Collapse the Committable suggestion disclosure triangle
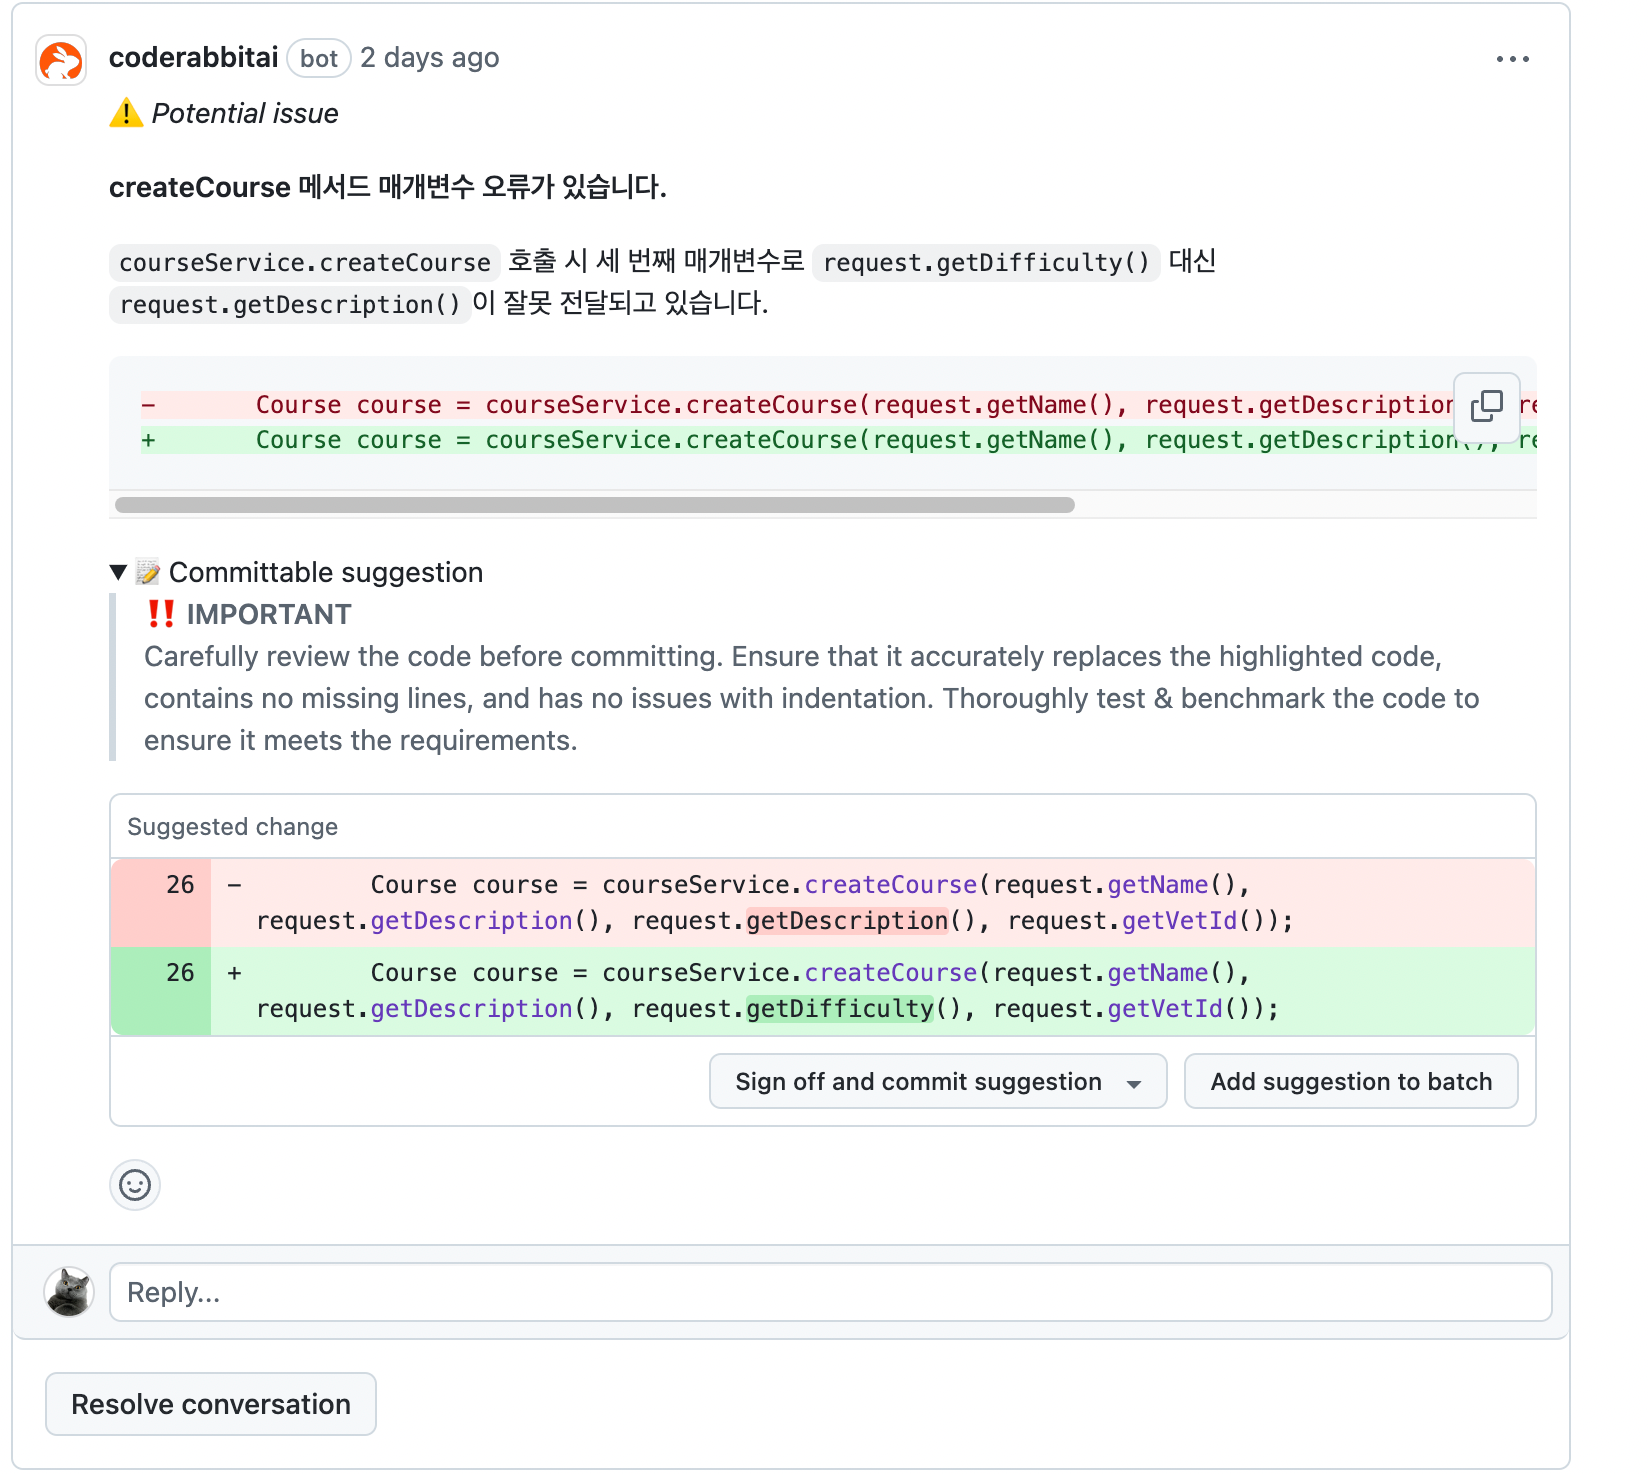This screenshot has height=1474, width=1648. (119, 572)
